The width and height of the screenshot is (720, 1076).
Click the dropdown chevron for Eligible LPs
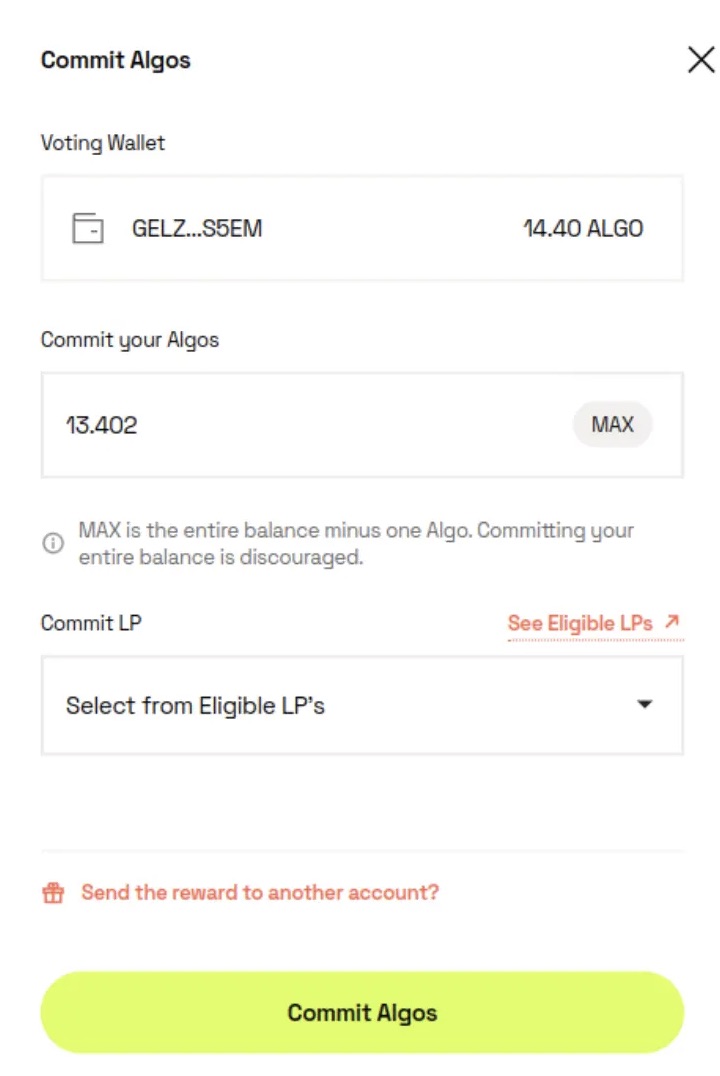click(645, 705)
